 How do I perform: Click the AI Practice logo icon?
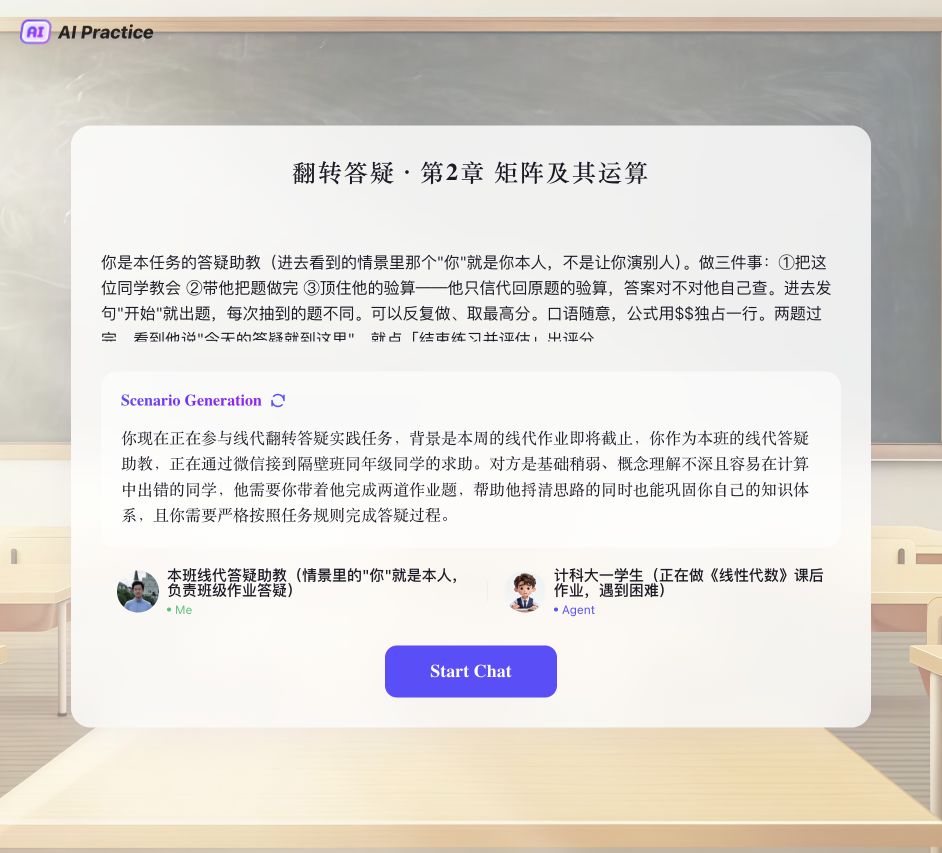click(35, 31)
